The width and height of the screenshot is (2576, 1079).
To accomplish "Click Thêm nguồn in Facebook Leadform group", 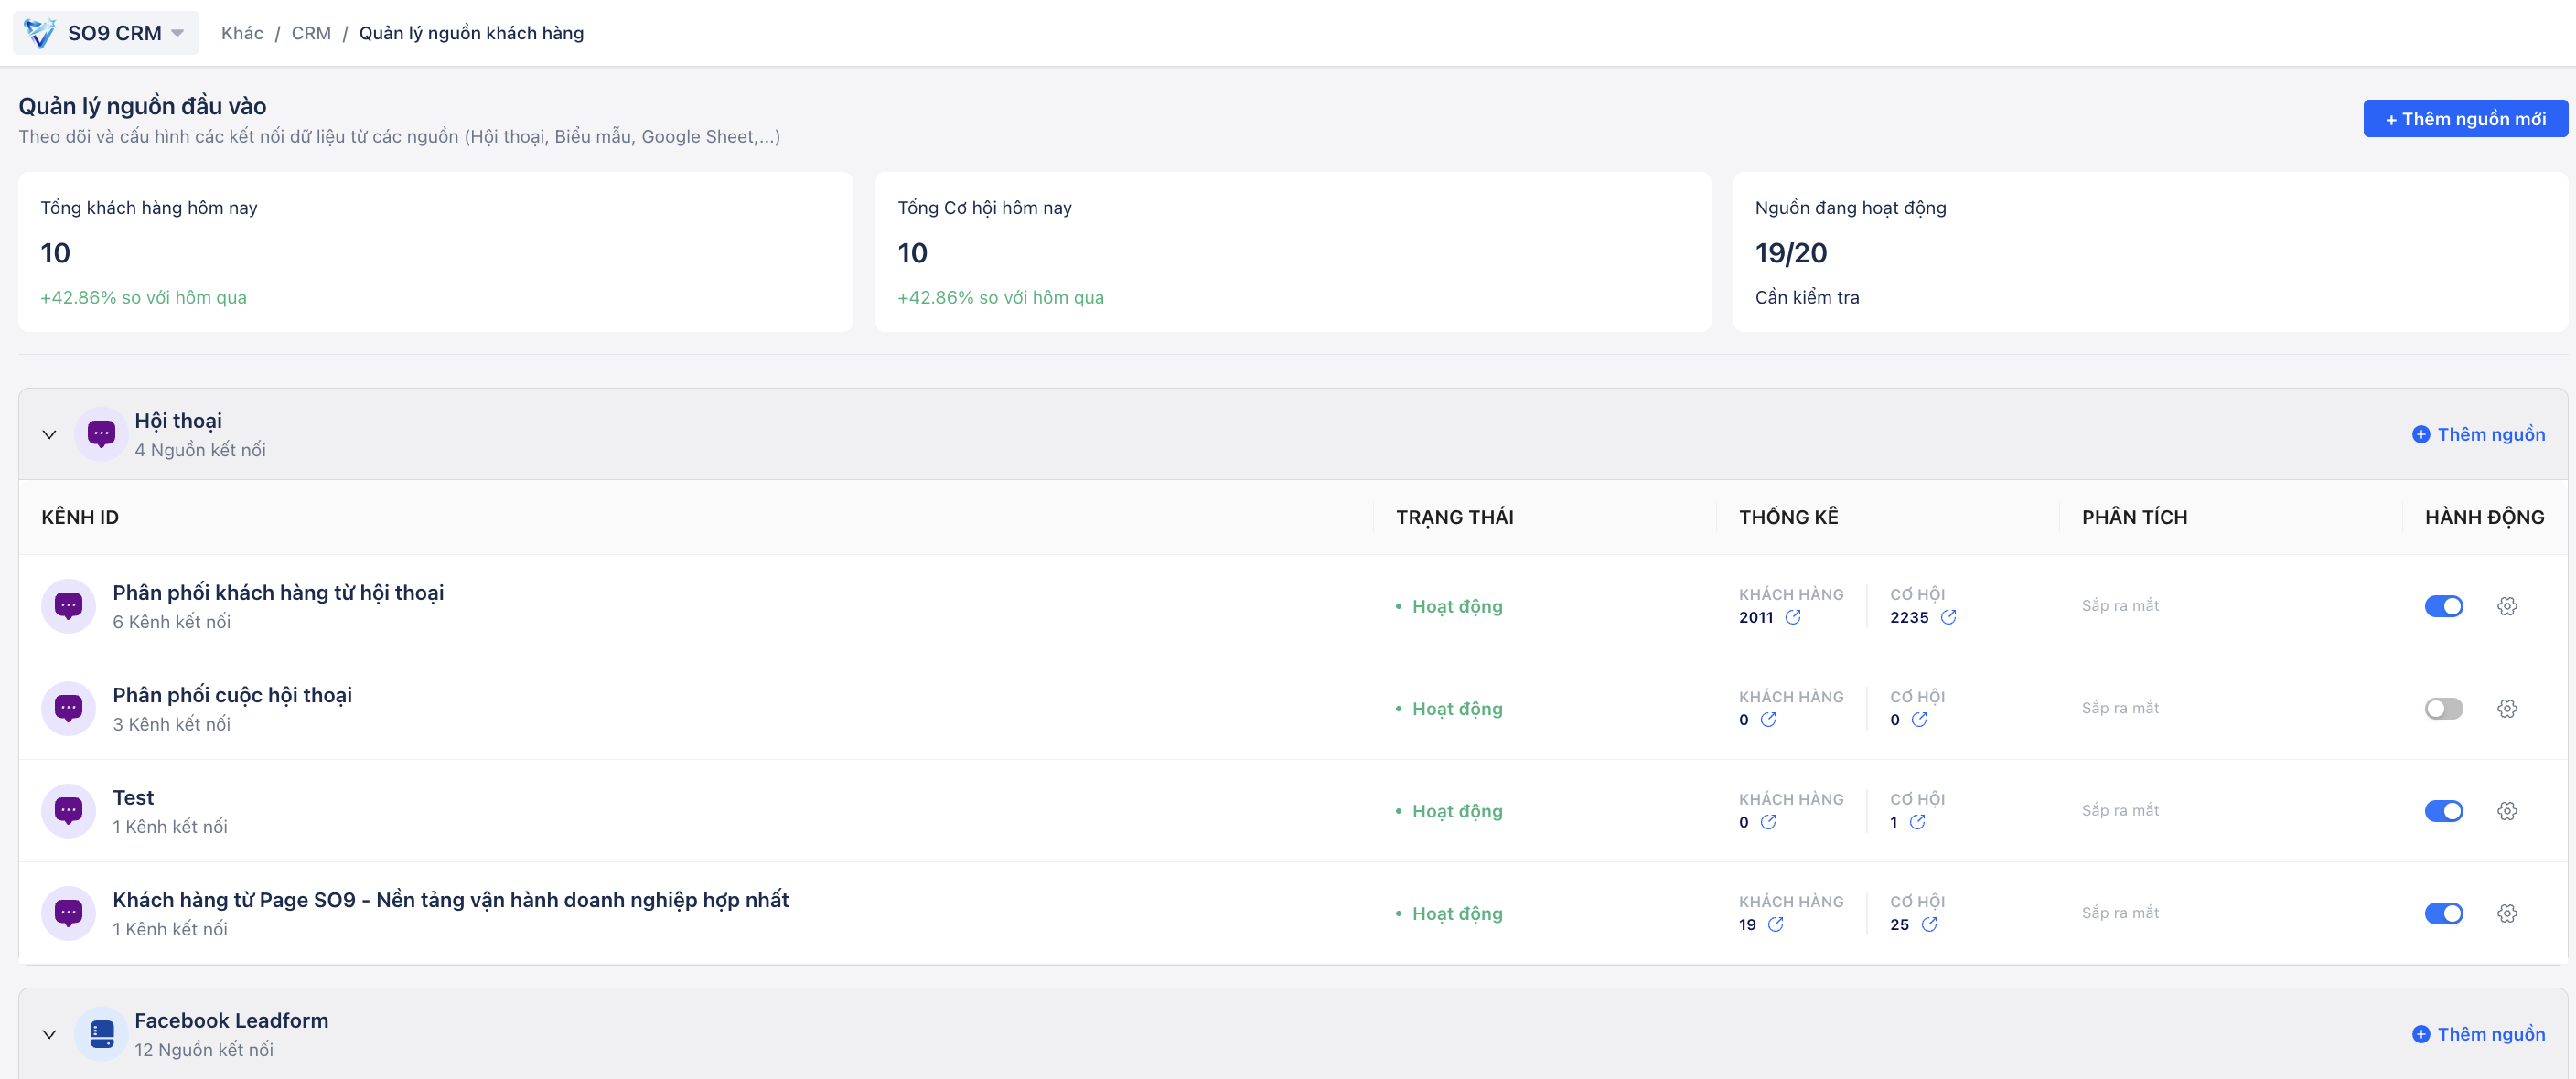I will click(2478, 1034).
